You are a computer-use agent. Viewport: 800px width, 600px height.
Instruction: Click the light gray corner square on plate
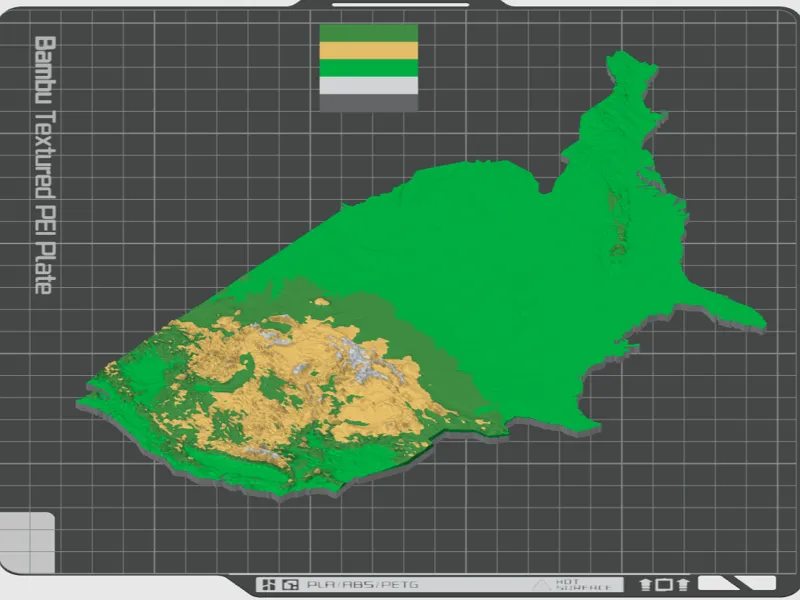[27, 542]
